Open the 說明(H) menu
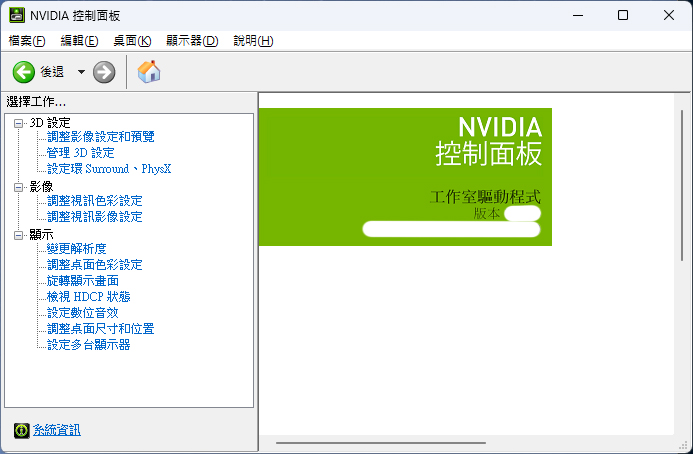The image size is (693, 454). tap(253, 41)
